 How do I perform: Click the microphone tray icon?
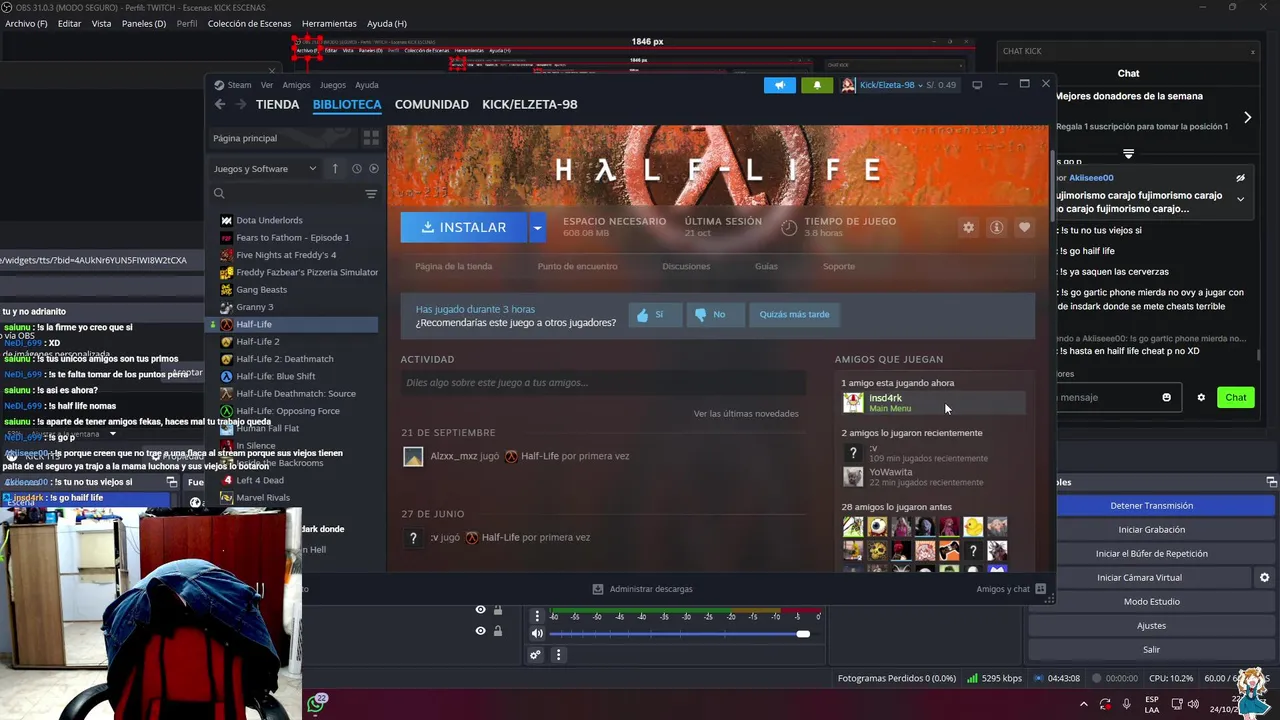1126,704
